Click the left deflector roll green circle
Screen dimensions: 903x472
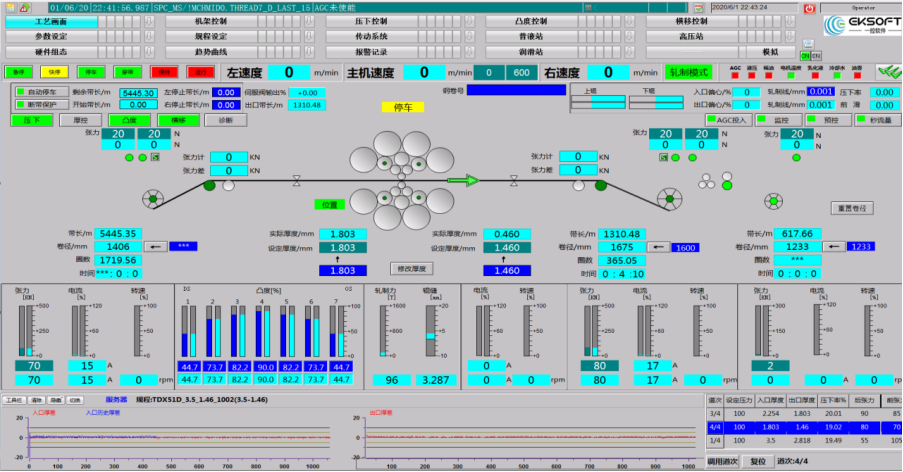[x=210, y=185]
